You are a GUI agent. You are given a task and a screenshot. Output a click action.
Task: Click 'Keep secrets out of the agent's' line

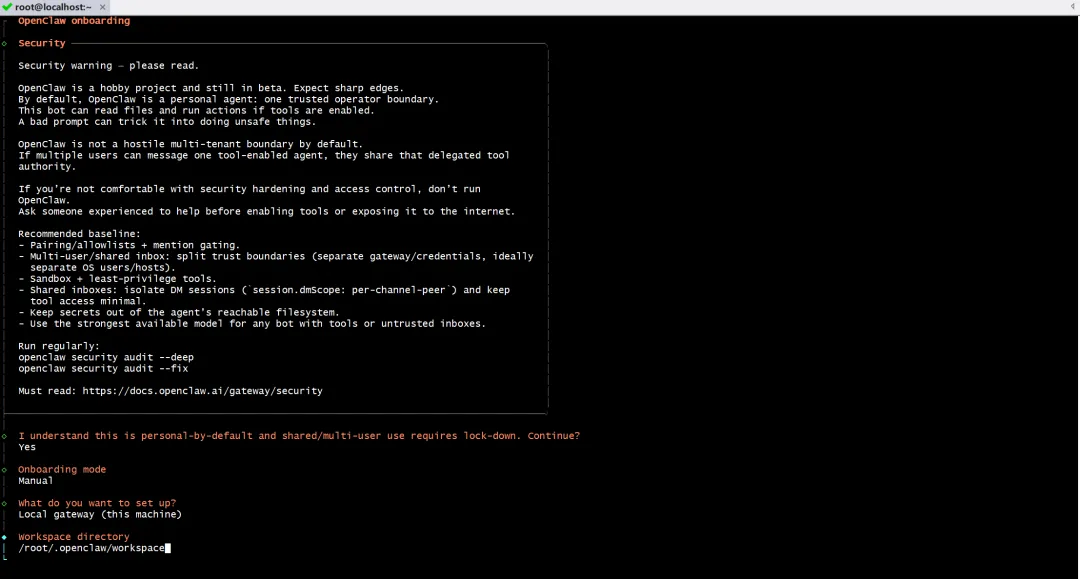coord(178,313)
